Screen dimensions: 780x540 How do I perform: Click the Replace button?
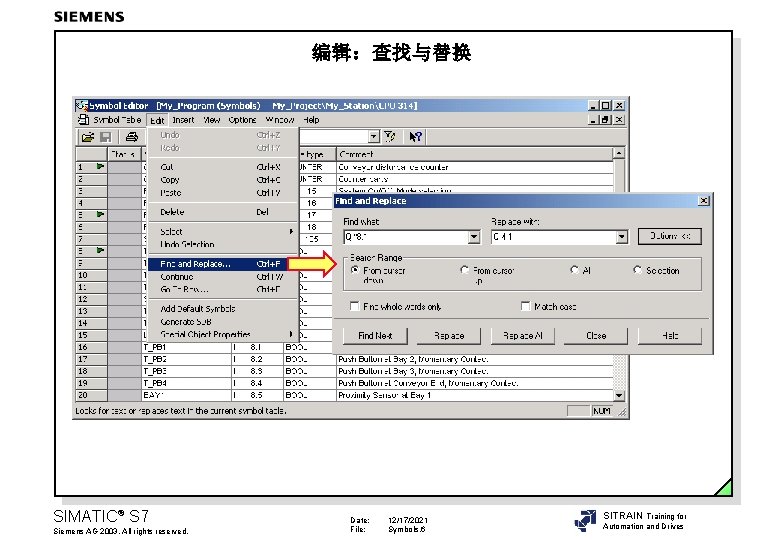449,336
